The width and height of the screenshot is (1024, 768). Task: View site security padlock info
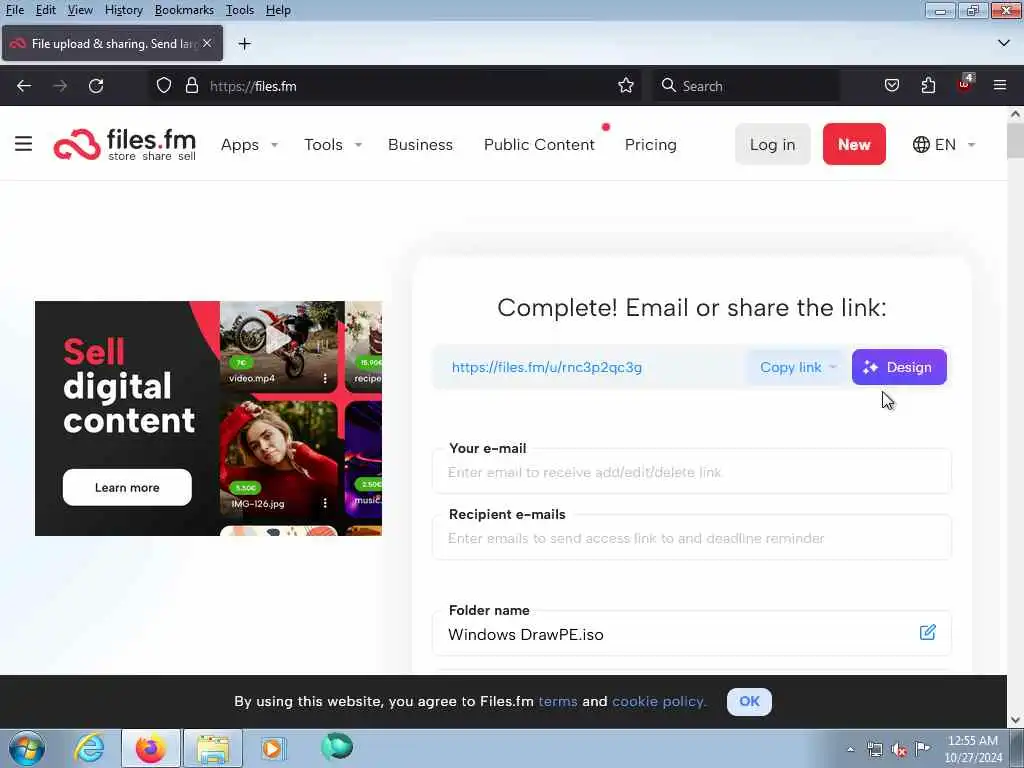point(191,86)
